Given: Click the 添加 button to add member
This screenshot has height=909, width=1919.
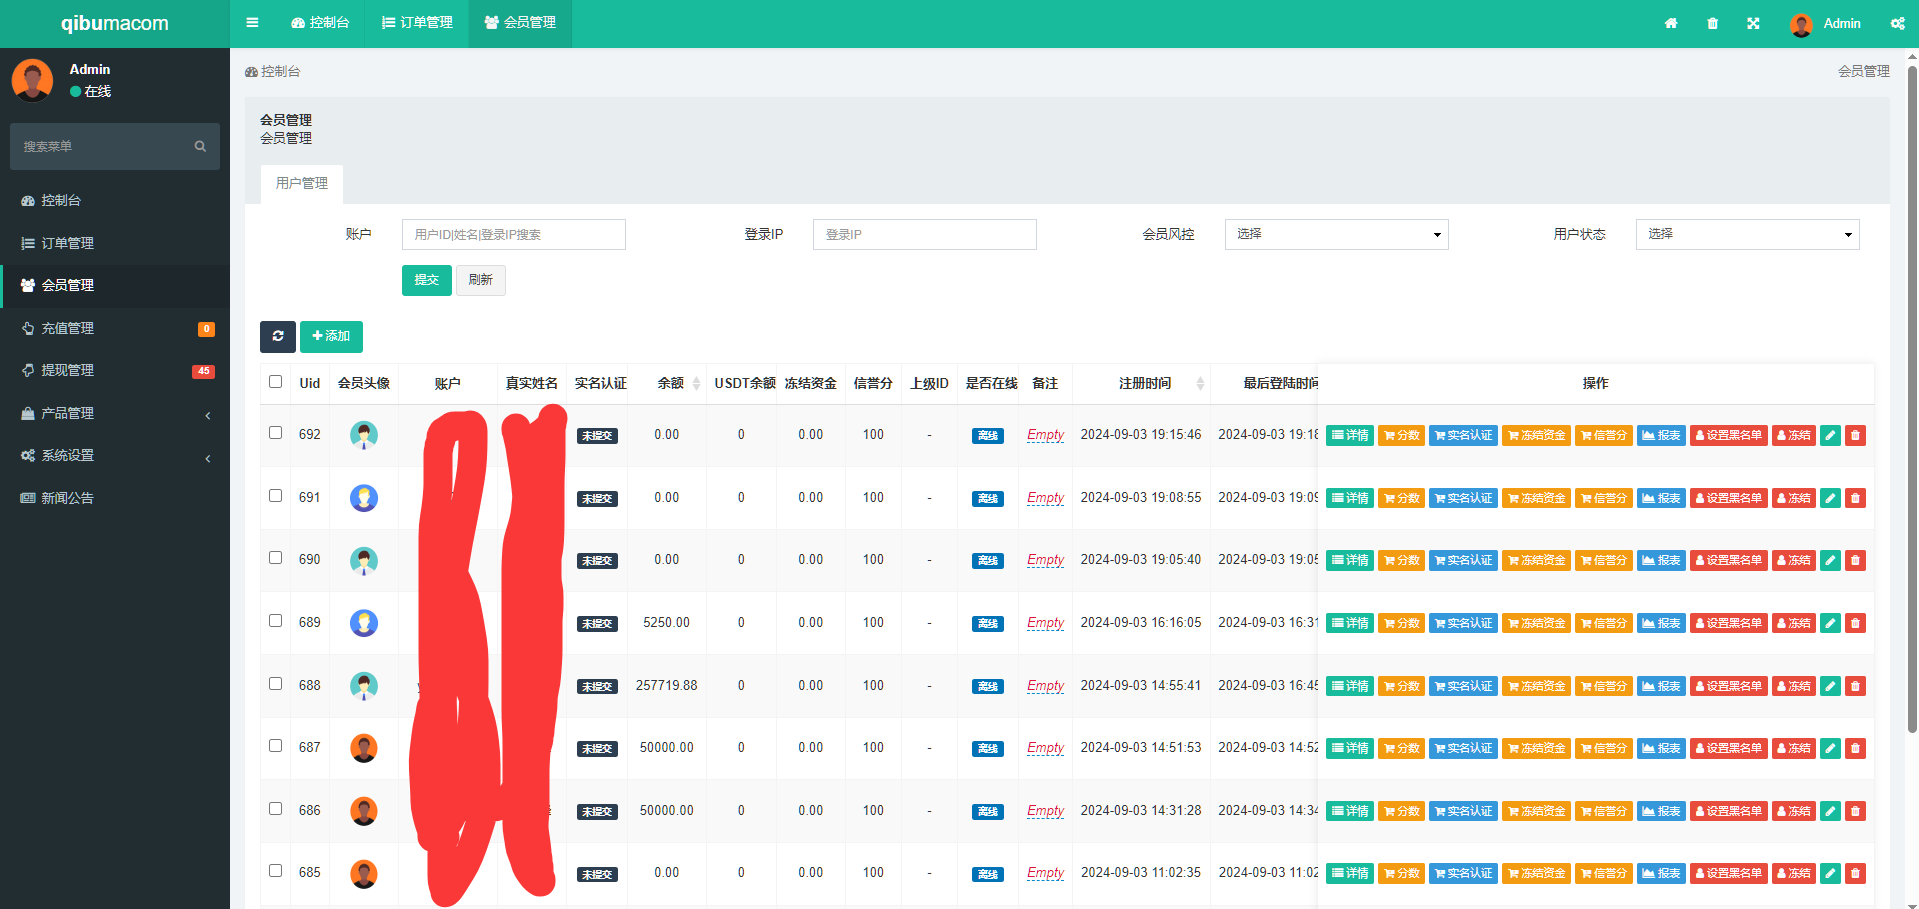Looking at the screenshot, I should click(x=331, y=336).
